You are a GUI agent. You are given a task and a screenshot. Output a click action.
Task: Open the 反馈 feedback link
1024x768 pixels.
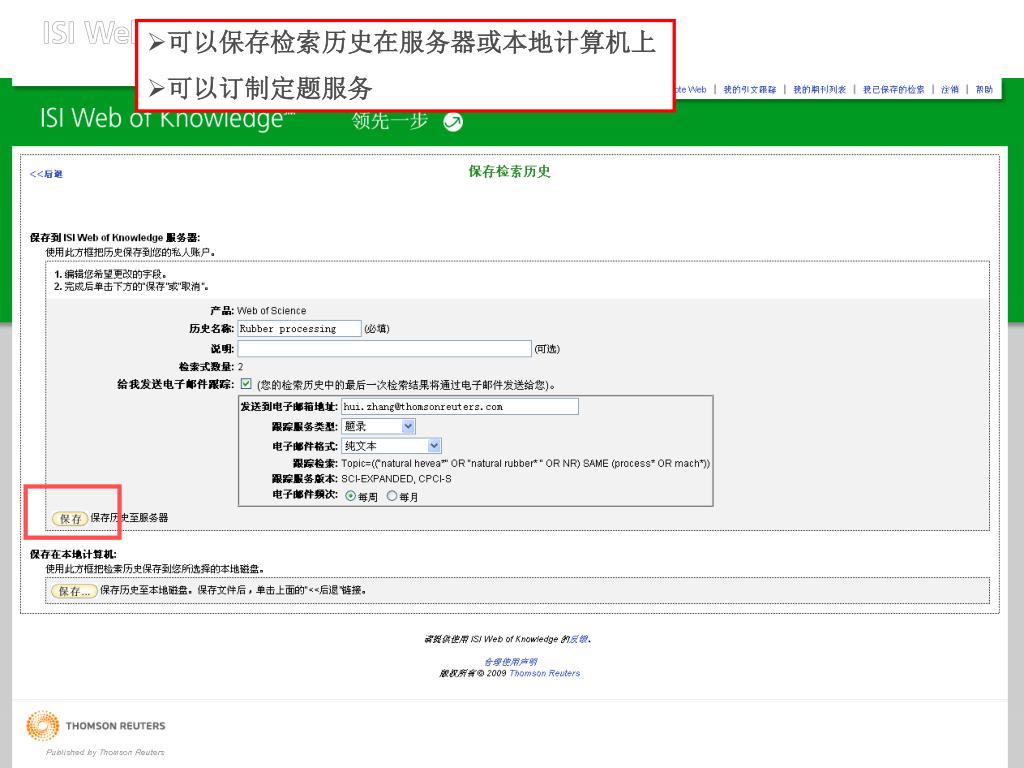[x=579, y=639]
